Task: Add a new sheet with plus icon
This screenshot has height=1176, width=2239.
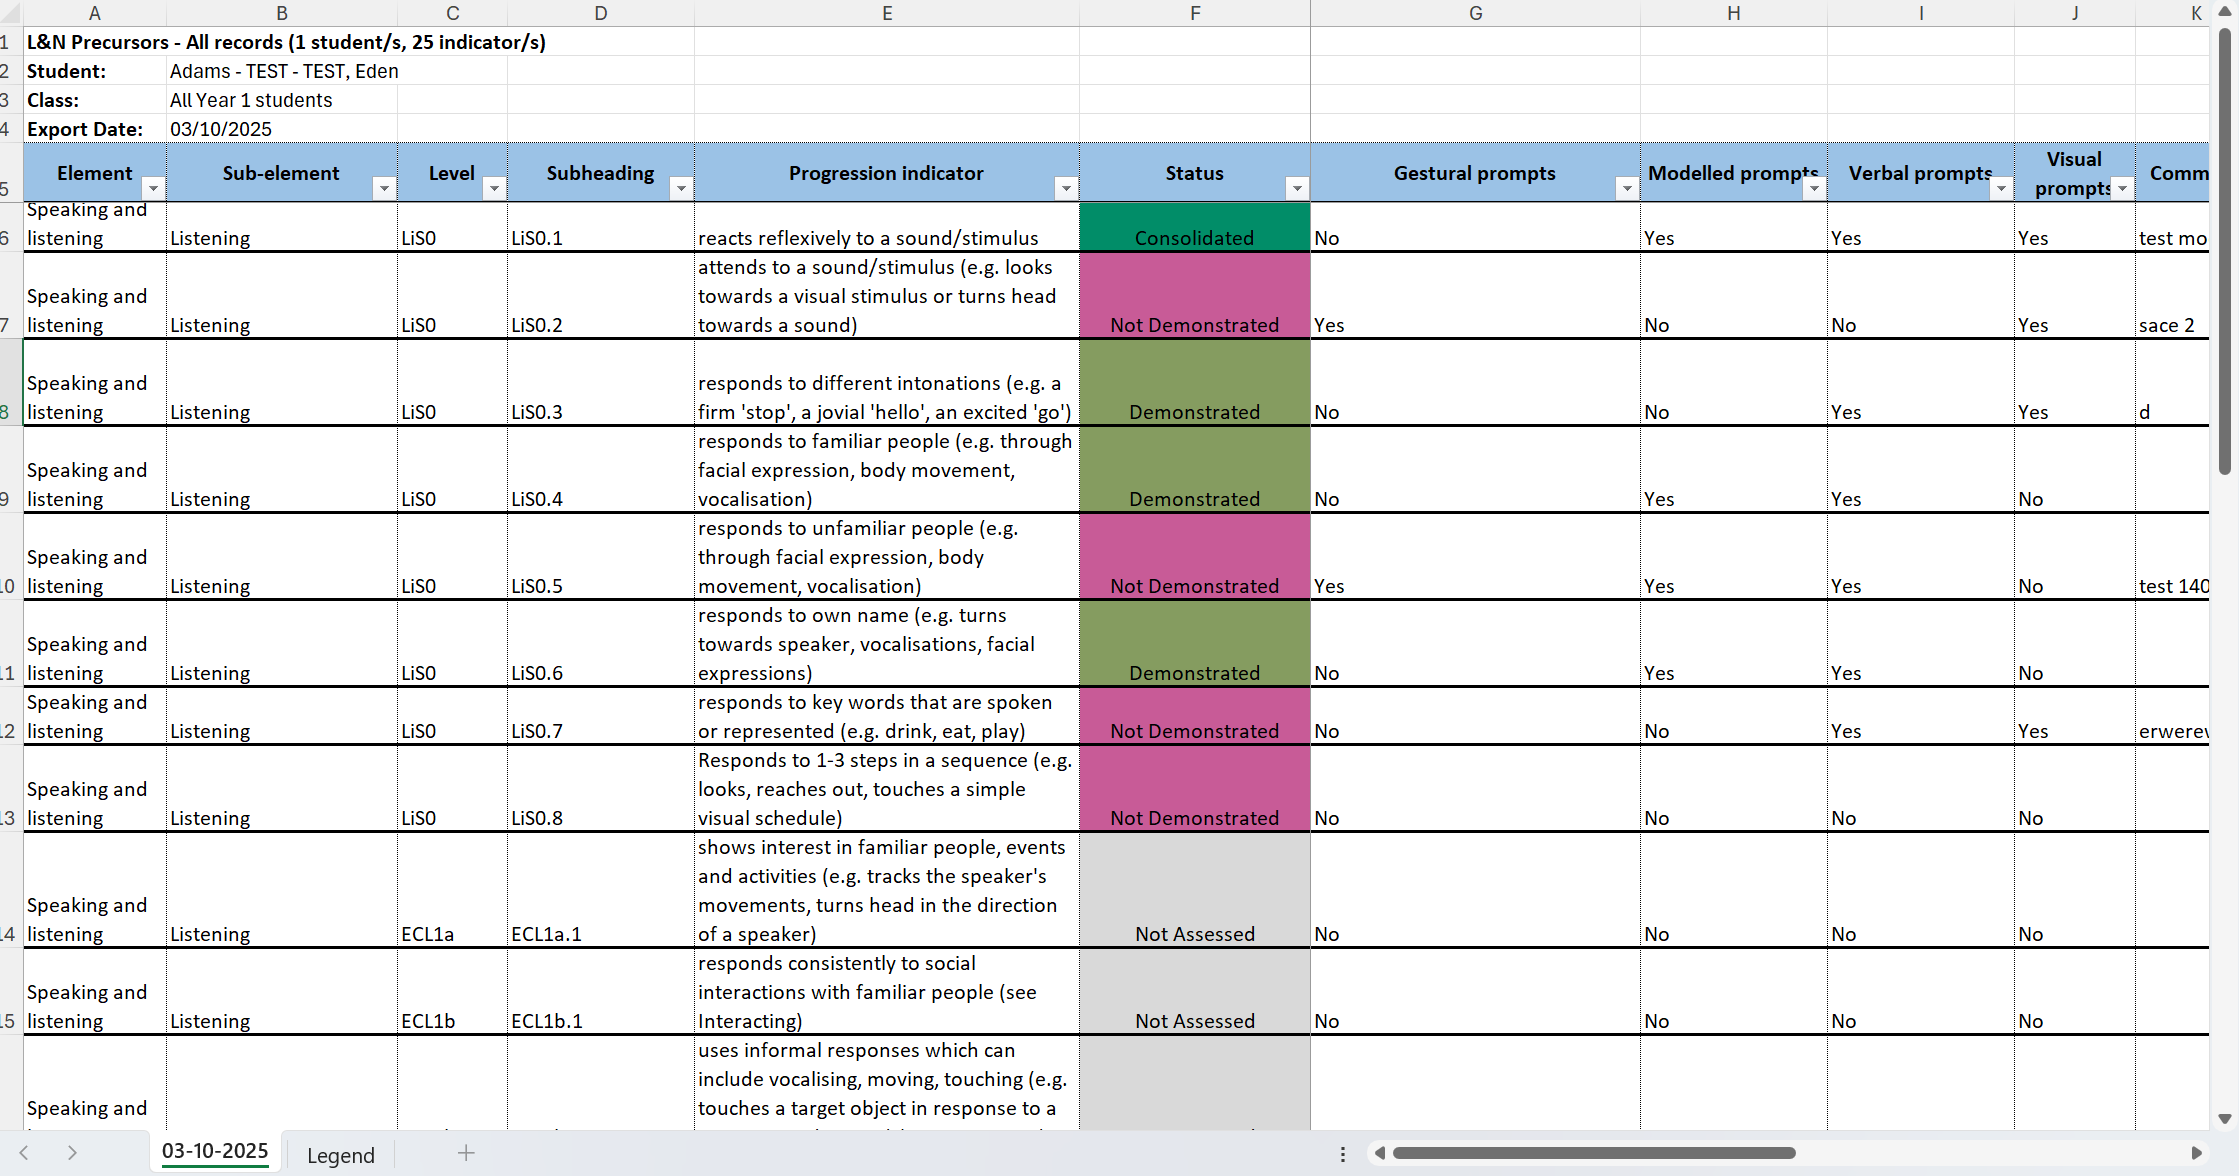Action: tap(466, 1153)
